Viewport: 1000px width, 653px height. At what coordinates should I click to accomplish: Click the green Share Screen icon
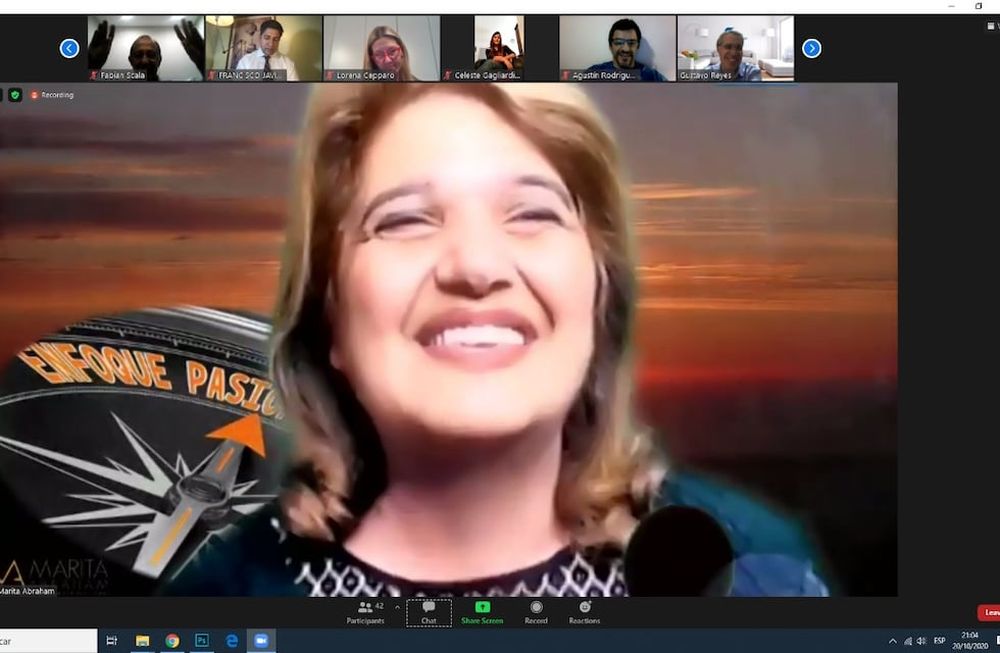[x=482, y=612]
